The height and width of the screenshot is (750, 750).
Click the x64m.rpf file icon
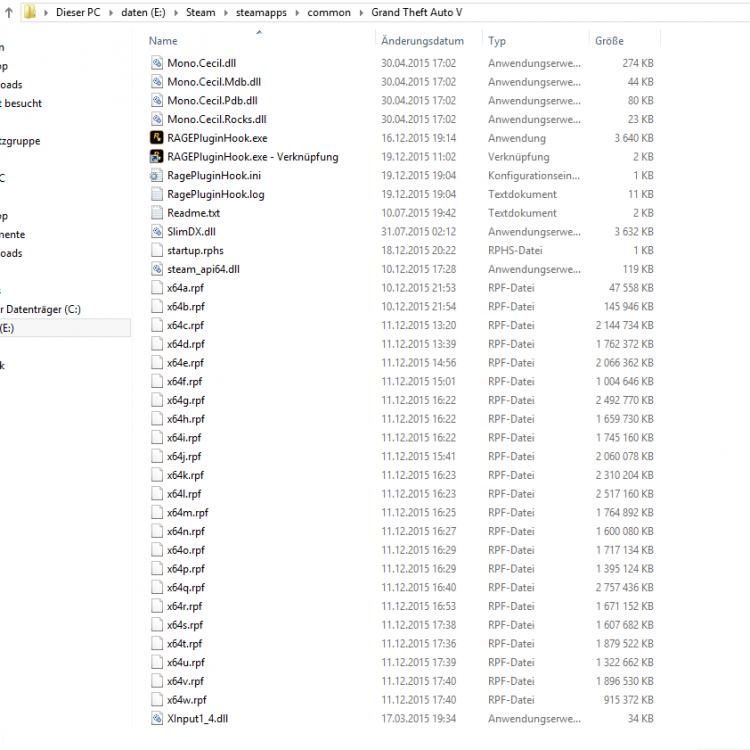[157, 512]
